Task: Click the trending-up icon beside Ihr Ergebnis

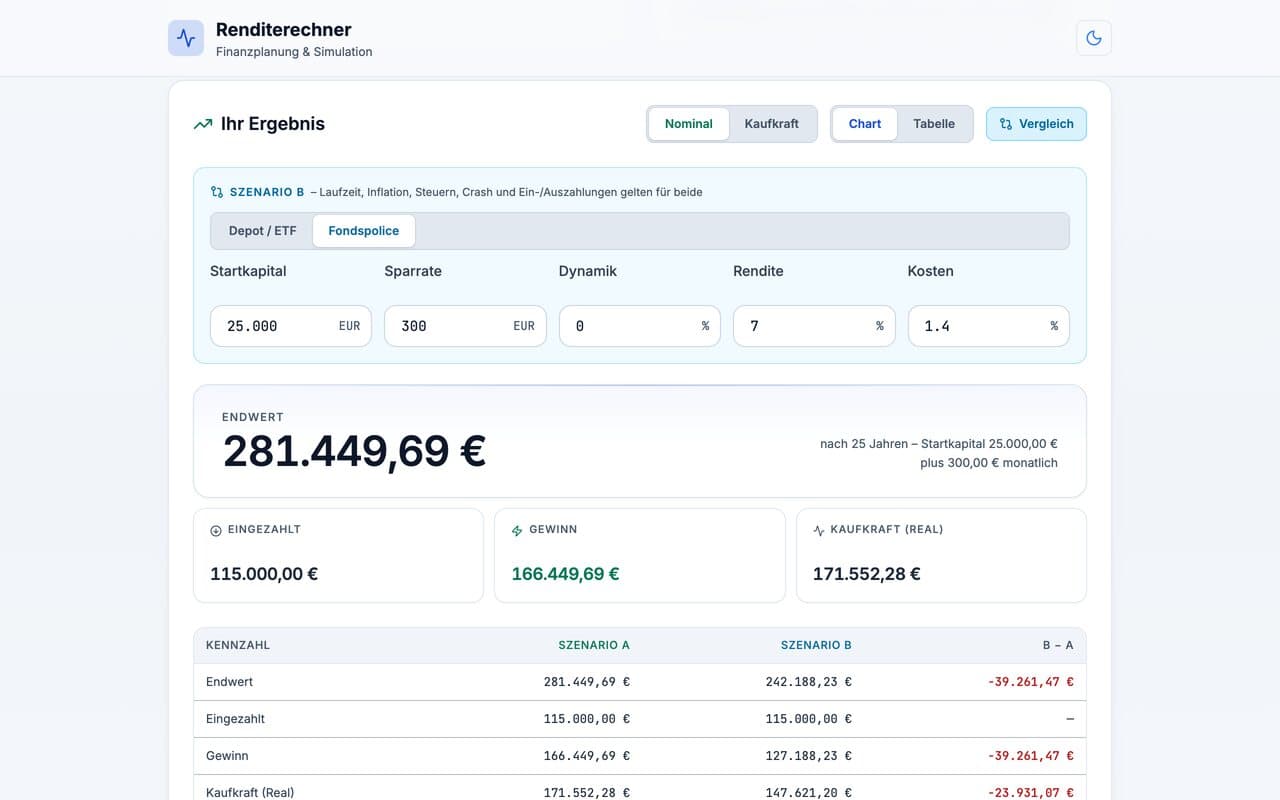Action: click(203, 124)
